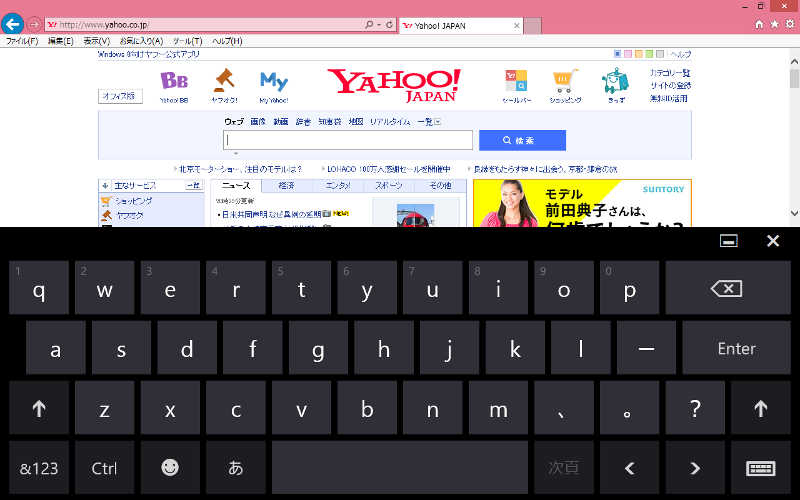Open the Home icon in browser toolbar

pos(759,24)
